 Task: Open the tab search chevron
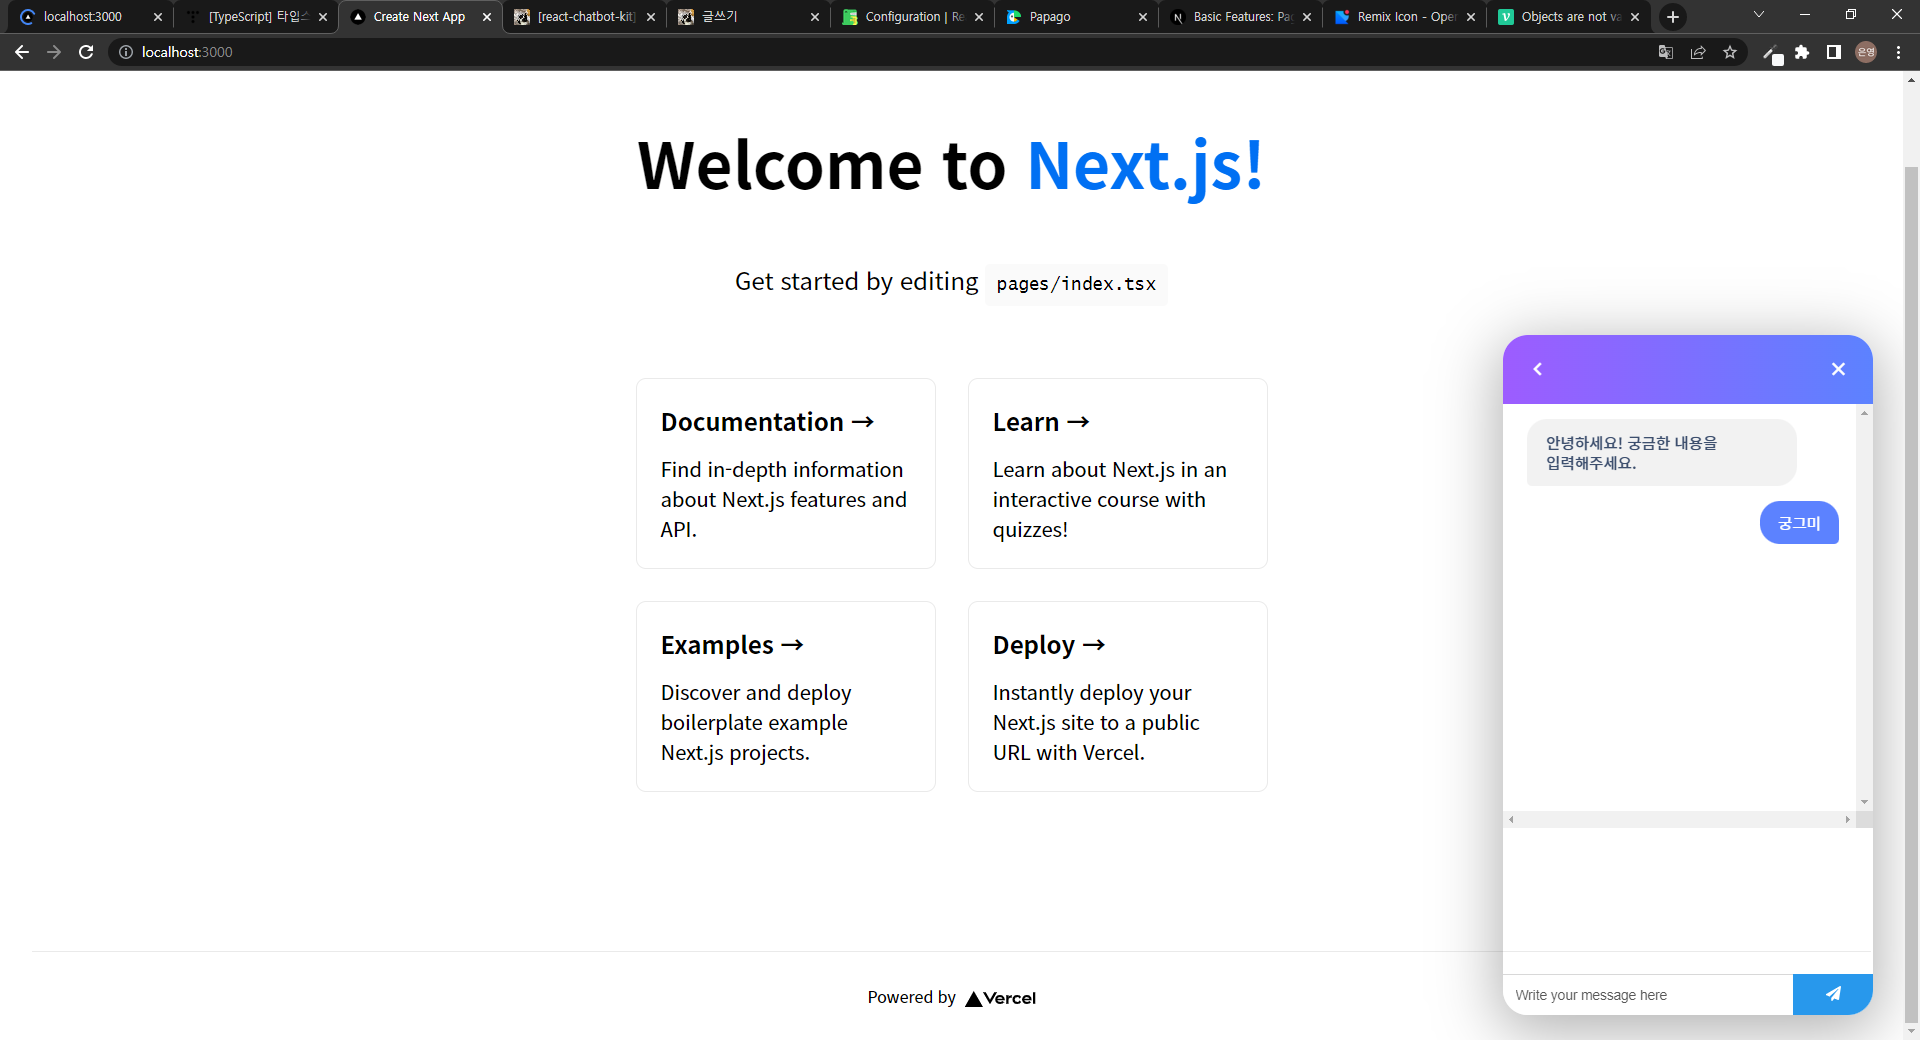[1759, 15]
